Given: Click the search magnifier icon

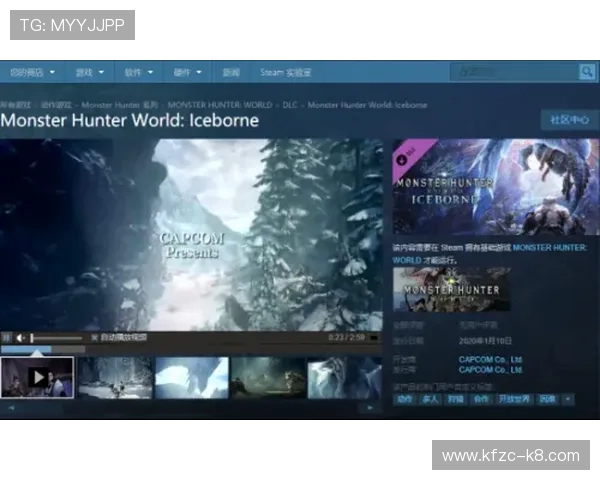Looking at the screenshot, I should click(587, 72).
